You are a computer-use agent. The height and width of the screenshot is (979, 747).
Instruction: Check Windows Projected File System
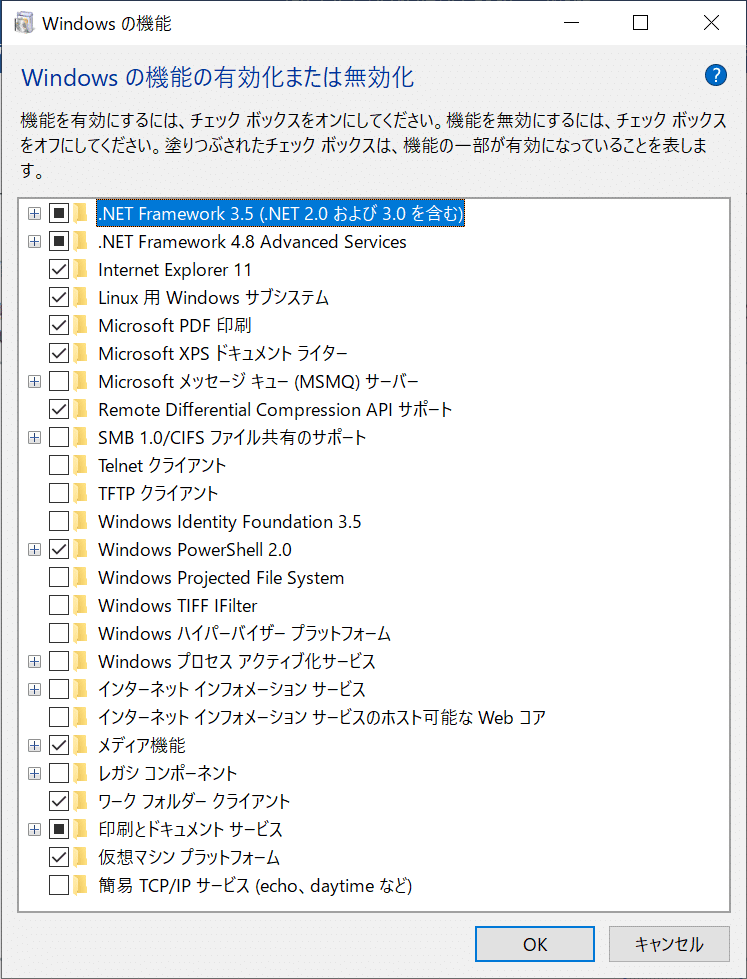[59, 578]
